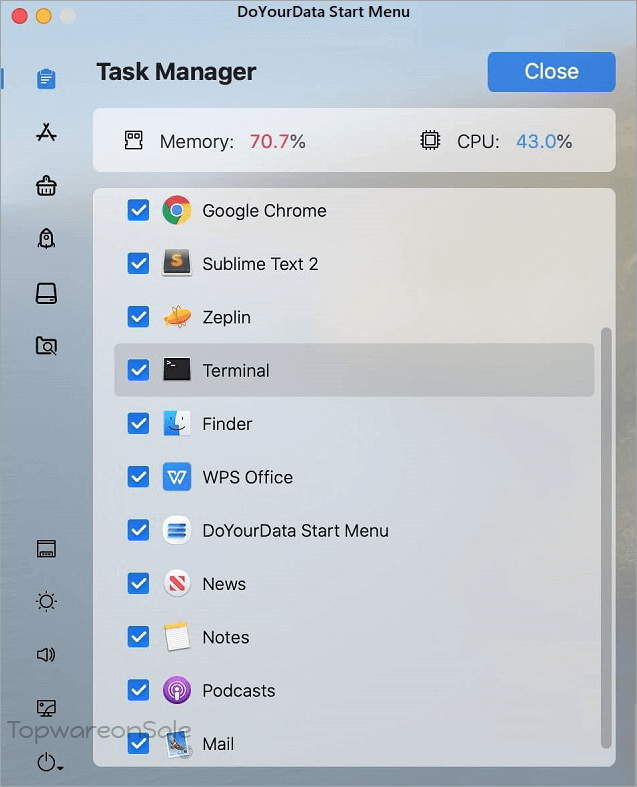Open the disk drive sidebar icon
The image size is (637, 787).
[46, 293]
